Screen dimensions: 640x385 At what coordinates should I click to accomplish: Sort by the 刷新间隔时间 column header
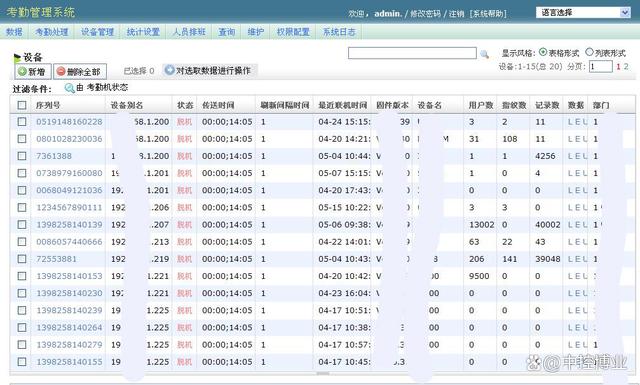tap(284, 105)
